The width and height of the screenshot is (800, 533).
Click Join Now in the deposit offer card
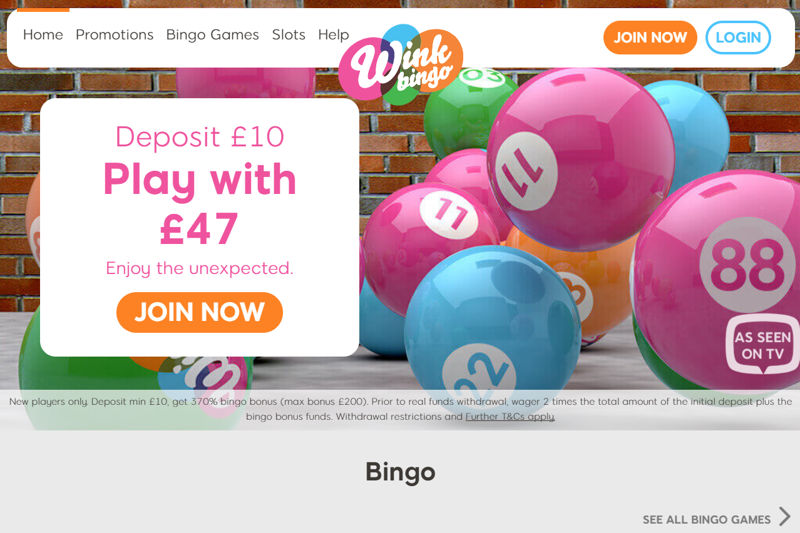199,312
